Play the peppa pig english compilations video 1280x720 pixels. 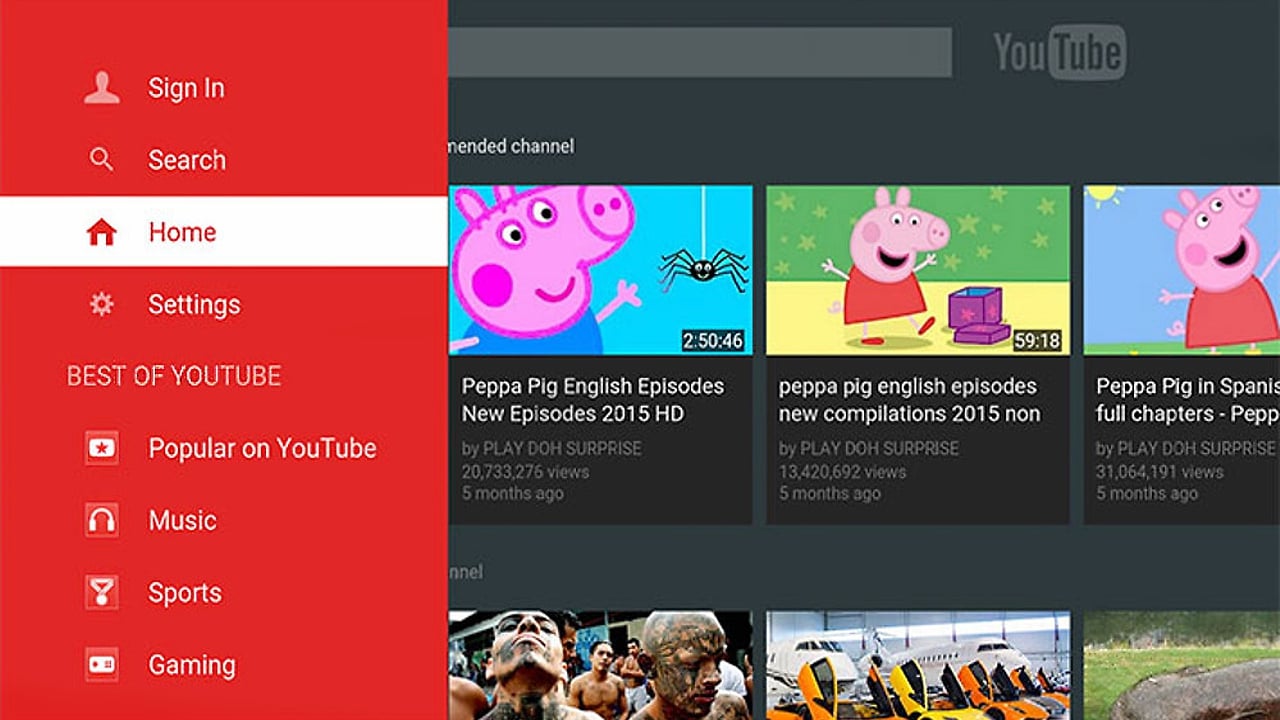(918, 268)
